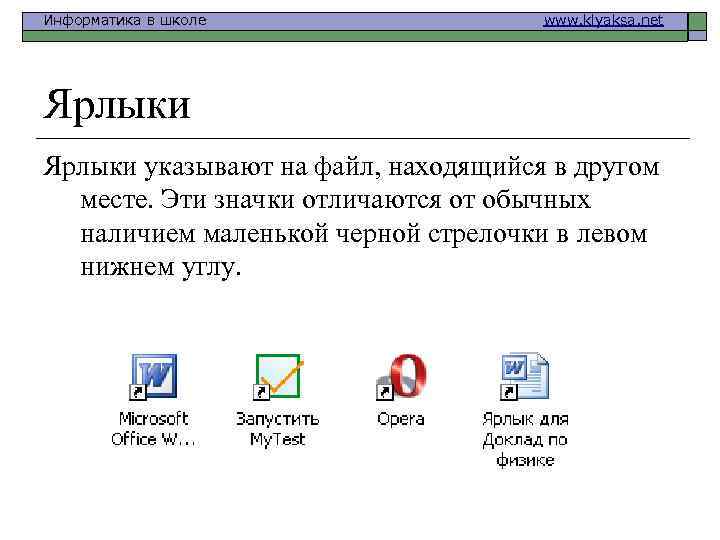Click the Запустить MyTest checkmark icon
Viewport: 720px width, 540px height.
pyautogui.click(x=278, y=377)
